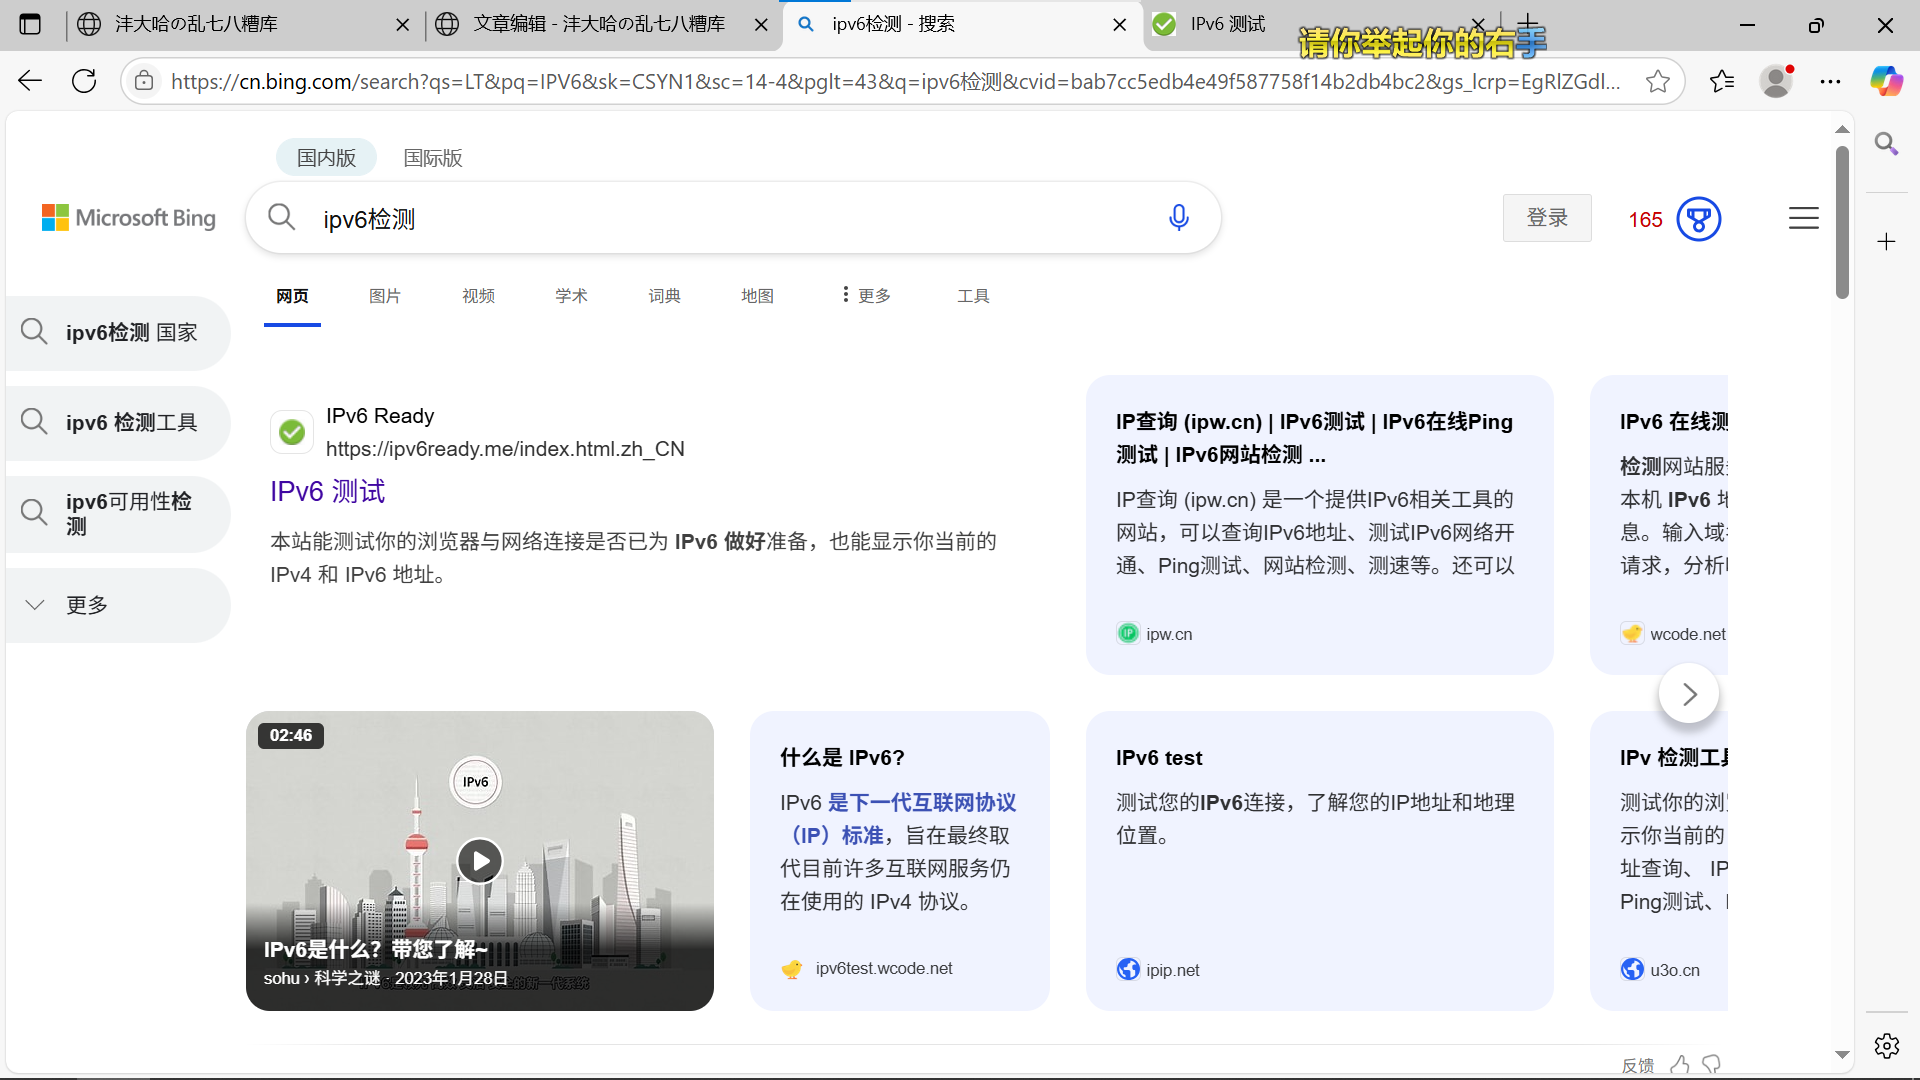Open the tab actions menu icon
Screen dimensions: 1920x1080
pyautogui.click(x=30, y=24)
